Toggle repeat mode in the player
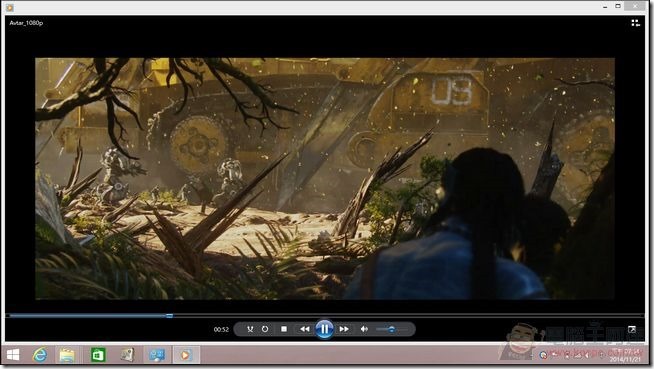654x369 pixels. tap(265, 329)
